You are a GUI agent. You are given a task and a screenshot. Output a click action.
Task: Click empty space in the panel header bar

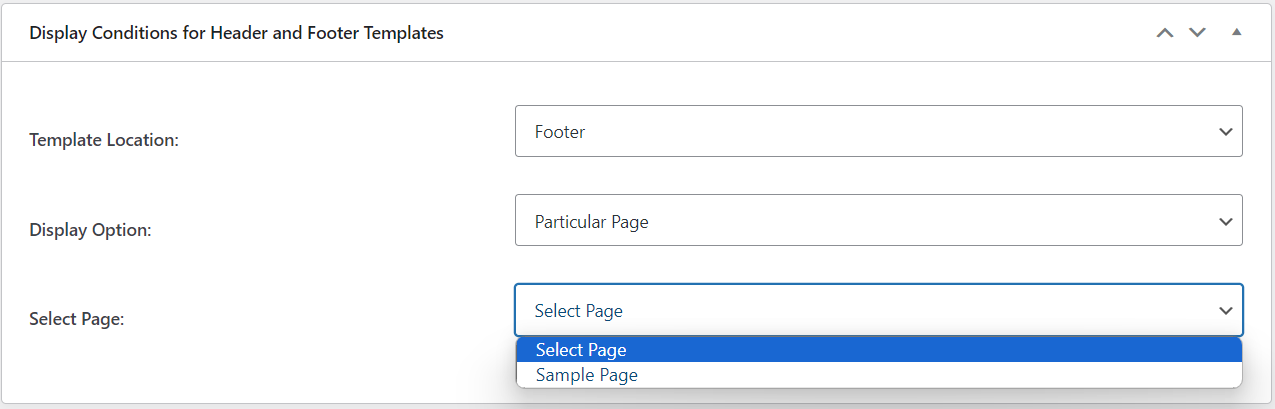pos(800,33)
